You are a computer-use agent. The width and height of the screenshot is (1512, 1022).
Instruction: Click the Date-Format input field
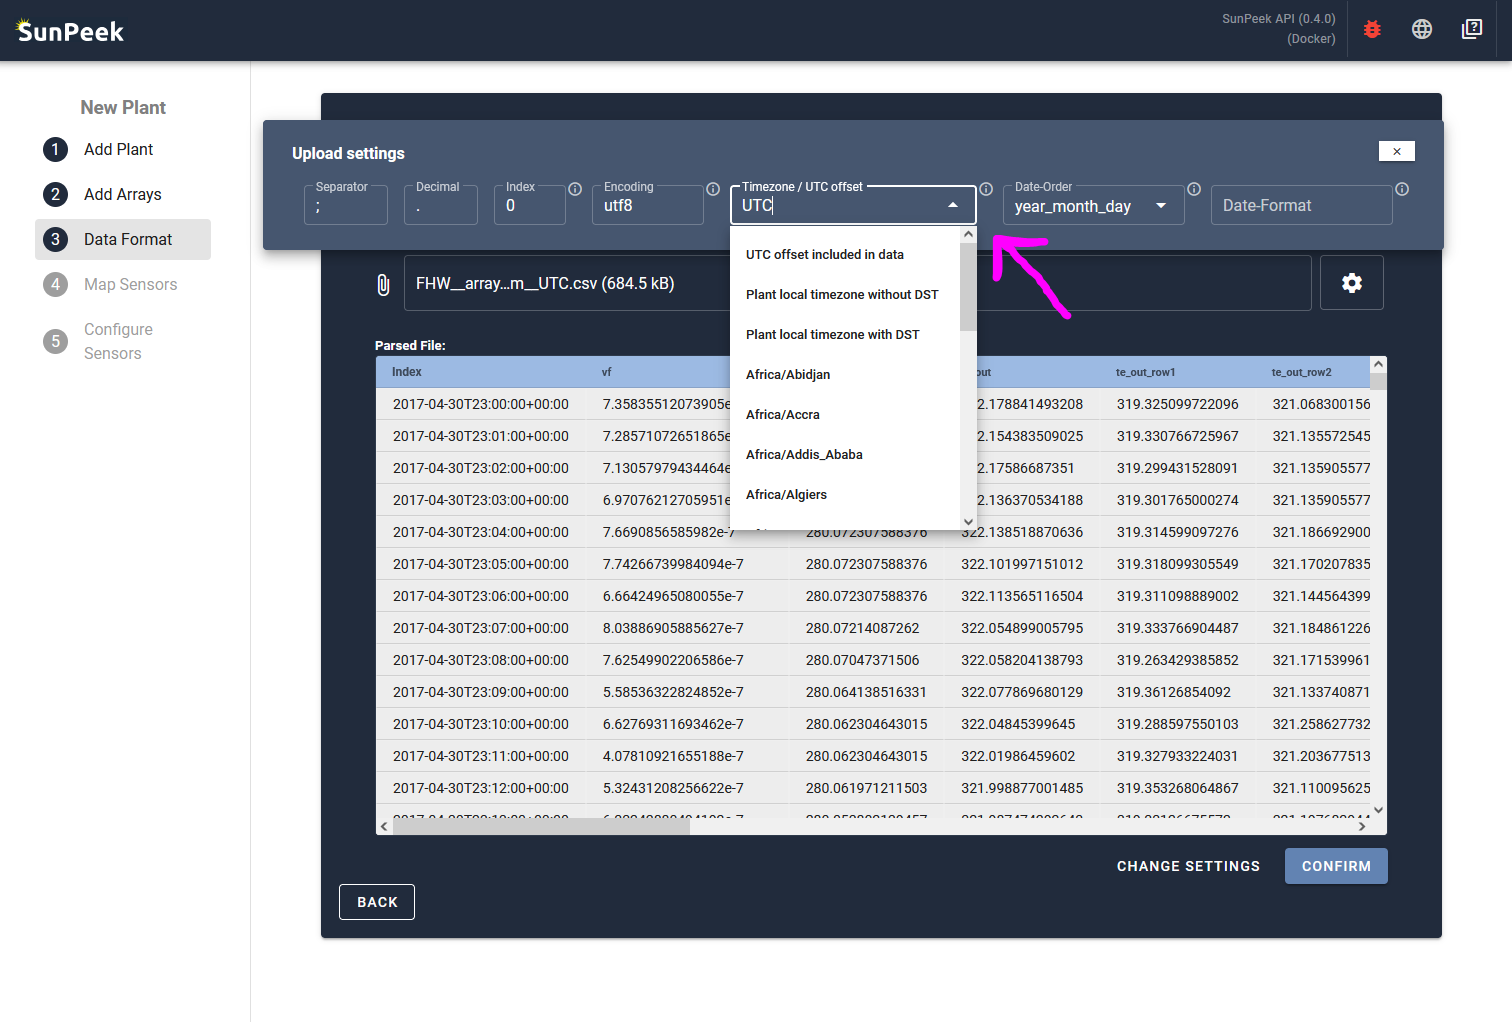tap(1302, 205)
